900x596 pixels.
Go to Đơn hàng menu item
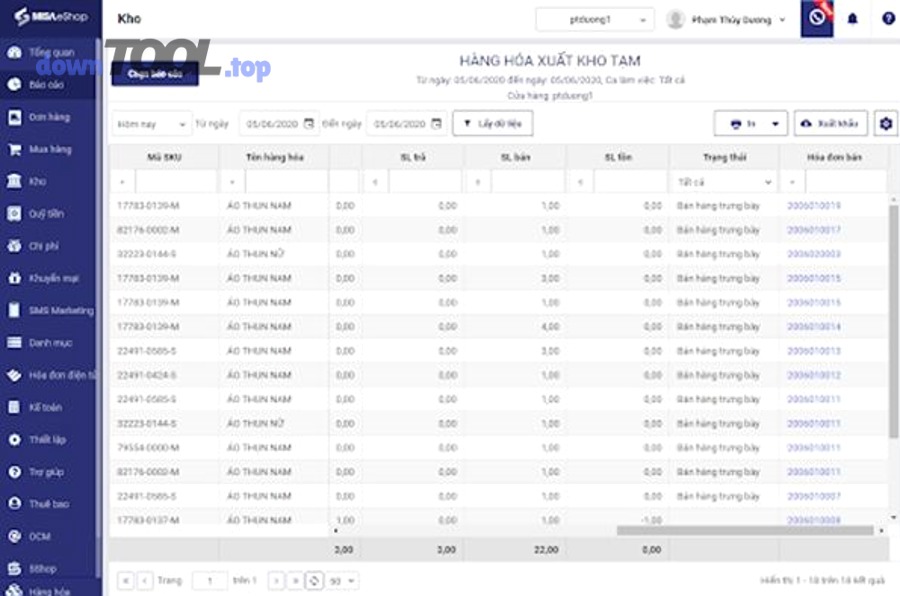pos(48,117)
